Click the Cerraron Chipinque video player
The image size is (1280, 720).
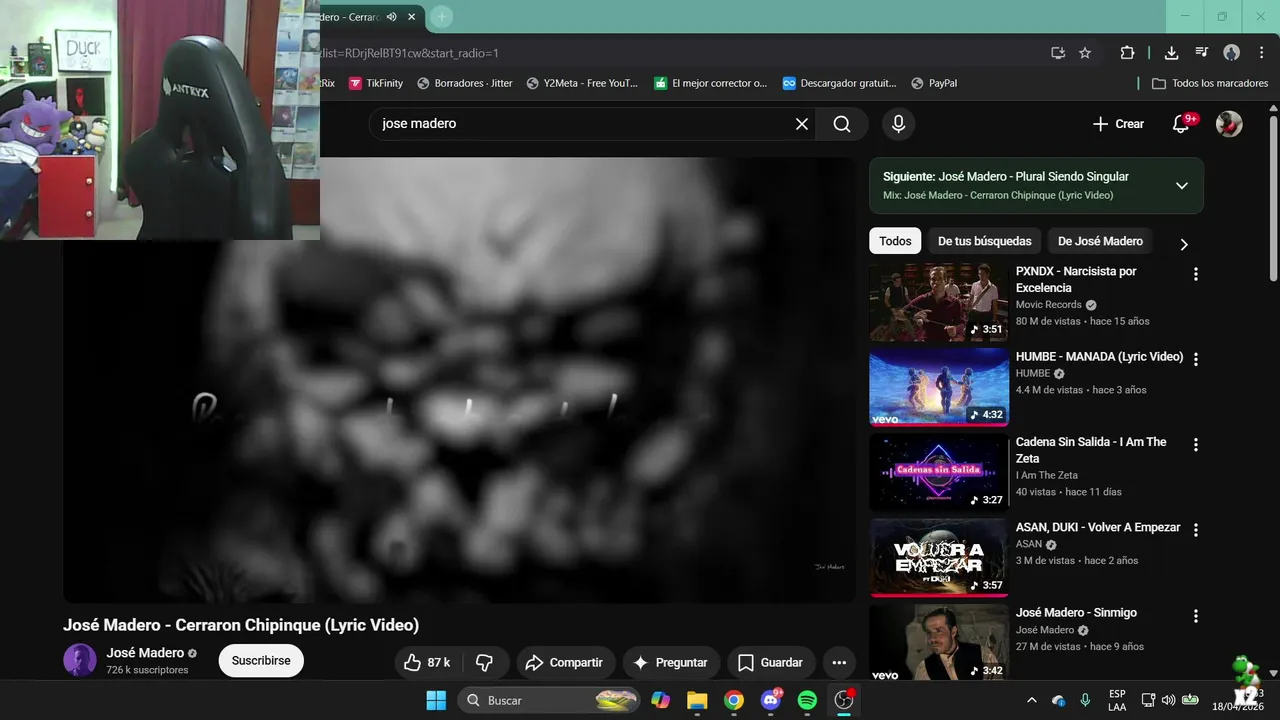click(460, 380)
